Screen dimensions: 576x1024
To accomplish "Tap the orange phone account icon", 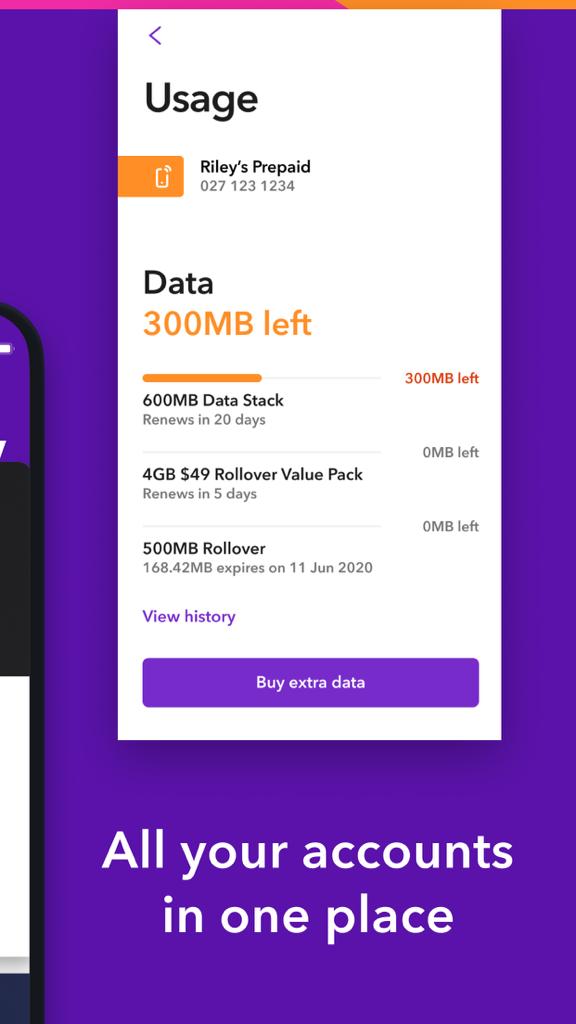I will [151, 176].
